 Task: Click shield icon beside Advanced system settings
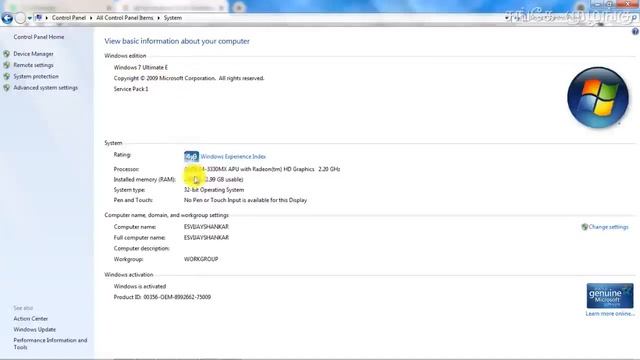[7, 88]
